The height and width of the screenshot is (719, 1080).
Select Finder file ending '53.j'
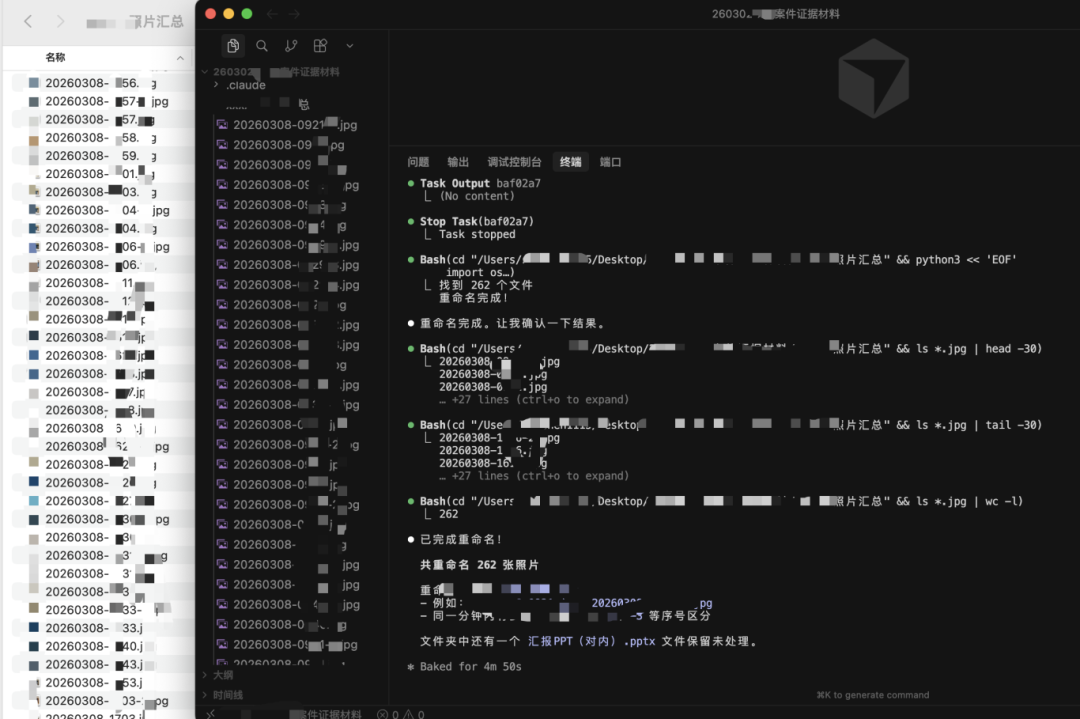(94, 682)
